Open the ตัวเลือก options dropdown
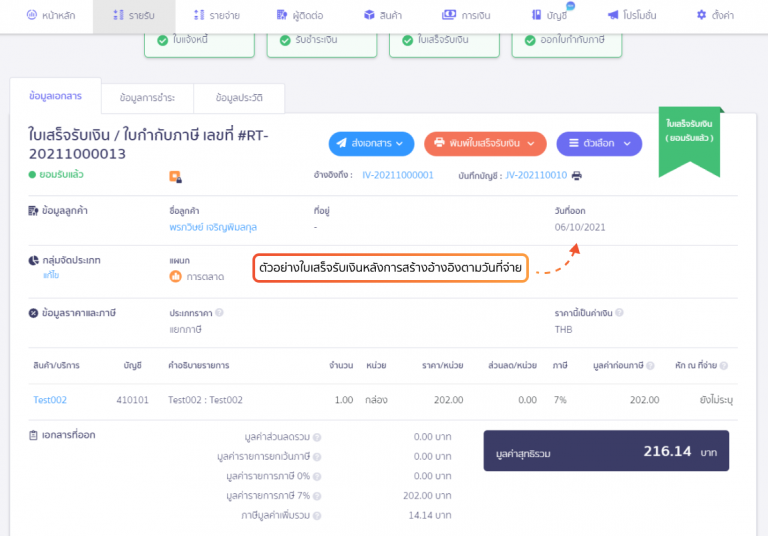The height and width of the screenshot is (536, 768). point(598,144)
